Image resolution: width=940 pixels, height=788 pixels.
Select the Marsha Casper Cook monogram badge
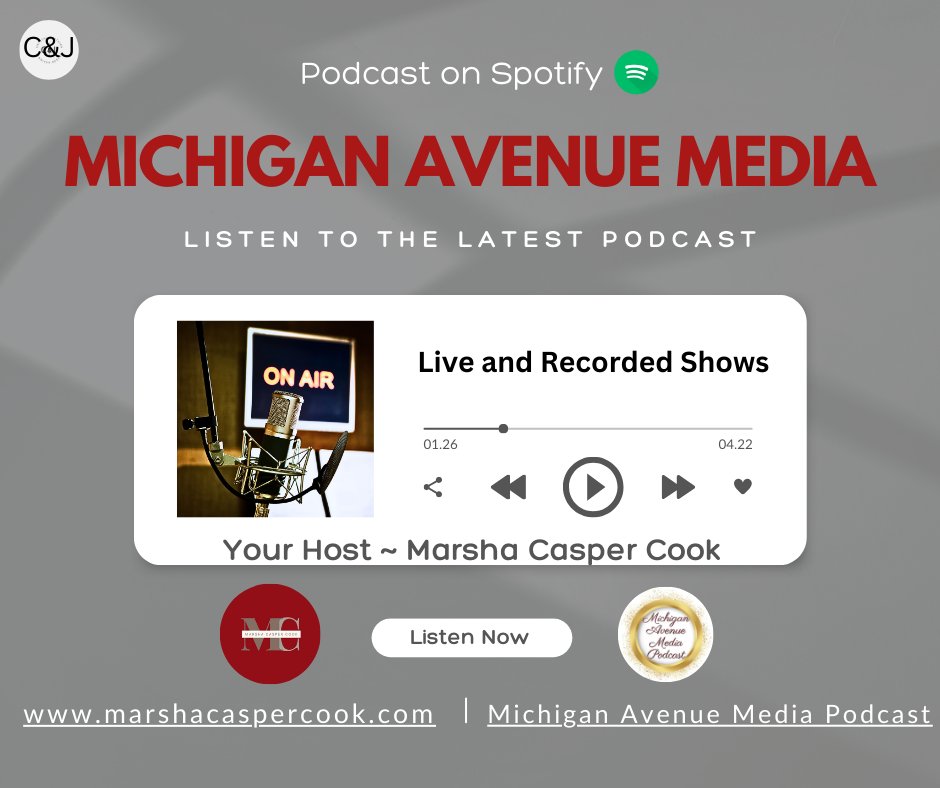coord(269,634)
